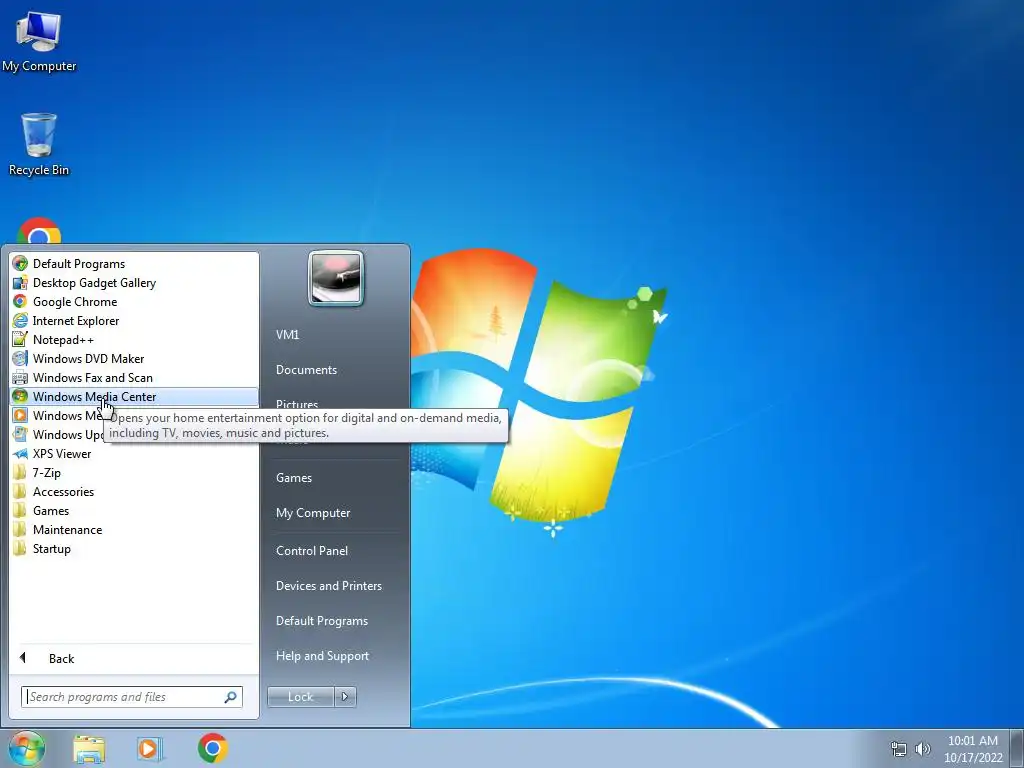1024x768 pixels.
Task: Open Internet Explorer icon in Start menu
Action: (x=20, y=321)
